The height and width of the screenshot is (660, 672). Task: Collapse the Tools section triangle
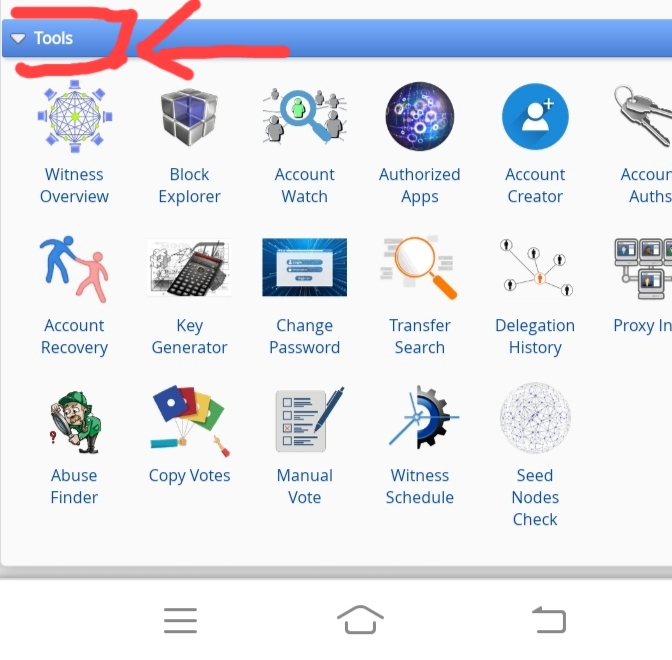(x=18, y=39)
